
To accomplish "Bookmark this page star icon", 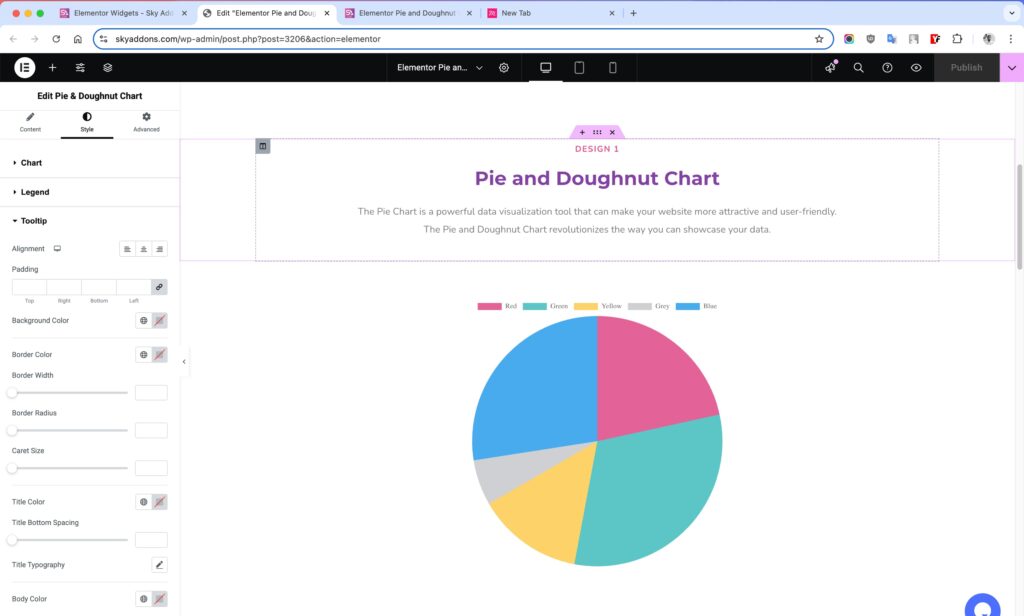I will [x=819, y=39].
